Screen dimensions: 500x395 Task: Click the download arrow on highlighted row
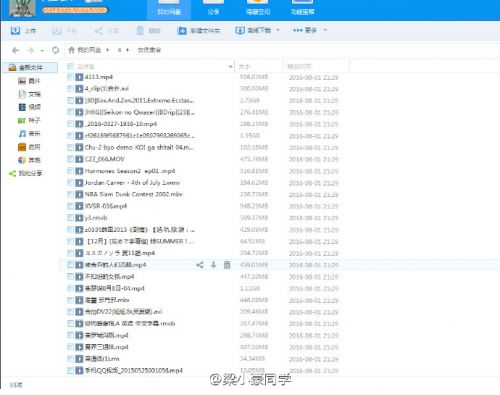[213, 265]
